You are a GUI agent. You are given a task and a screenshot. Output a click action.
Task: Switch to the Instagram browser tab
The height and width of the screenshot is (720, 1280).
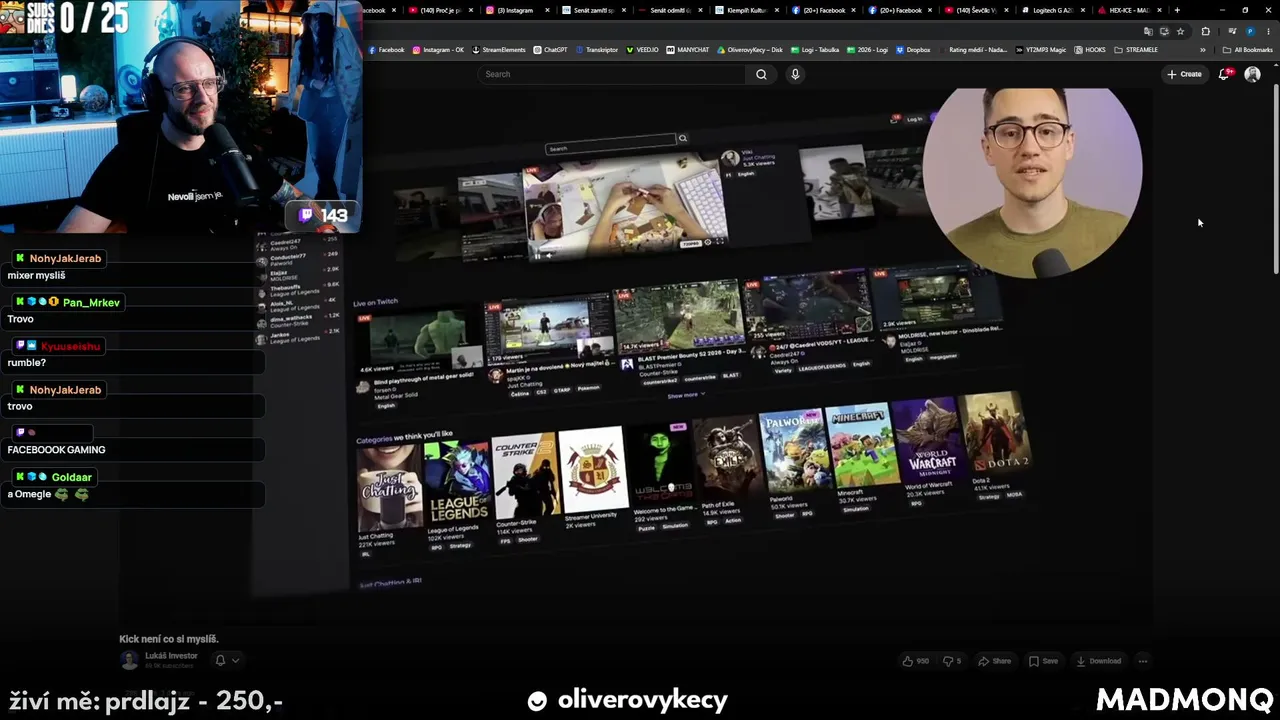click(516, 10)
